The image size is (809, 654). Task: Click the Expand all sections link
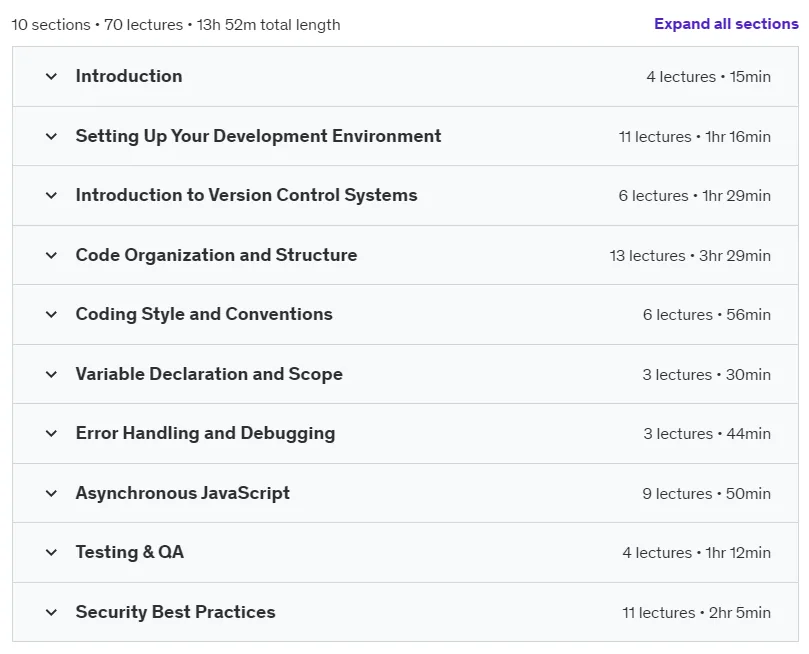[x=726, y=24]
